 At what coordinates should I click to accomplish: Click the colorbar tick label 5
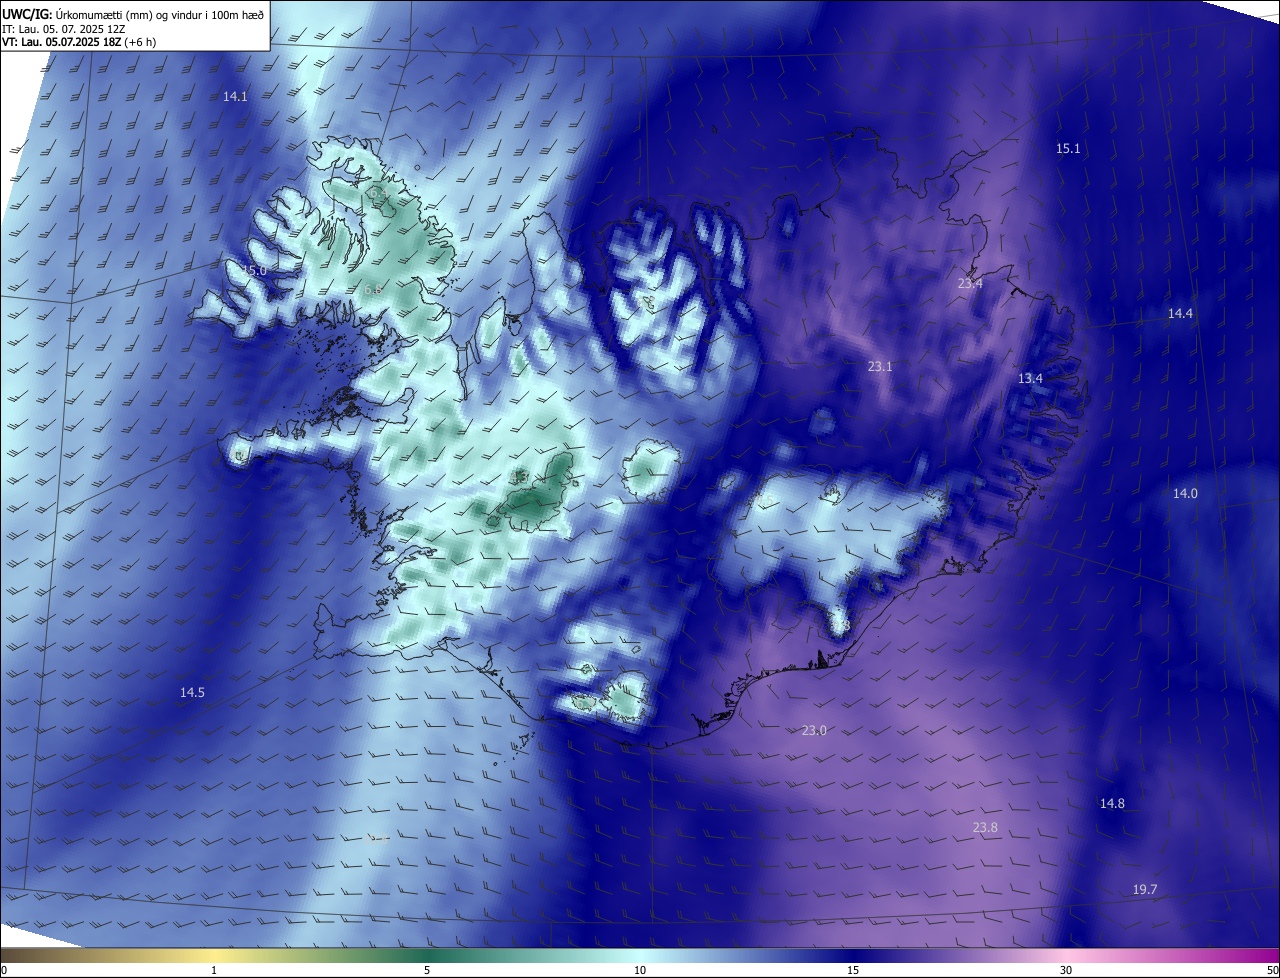(x=427, y=970)
